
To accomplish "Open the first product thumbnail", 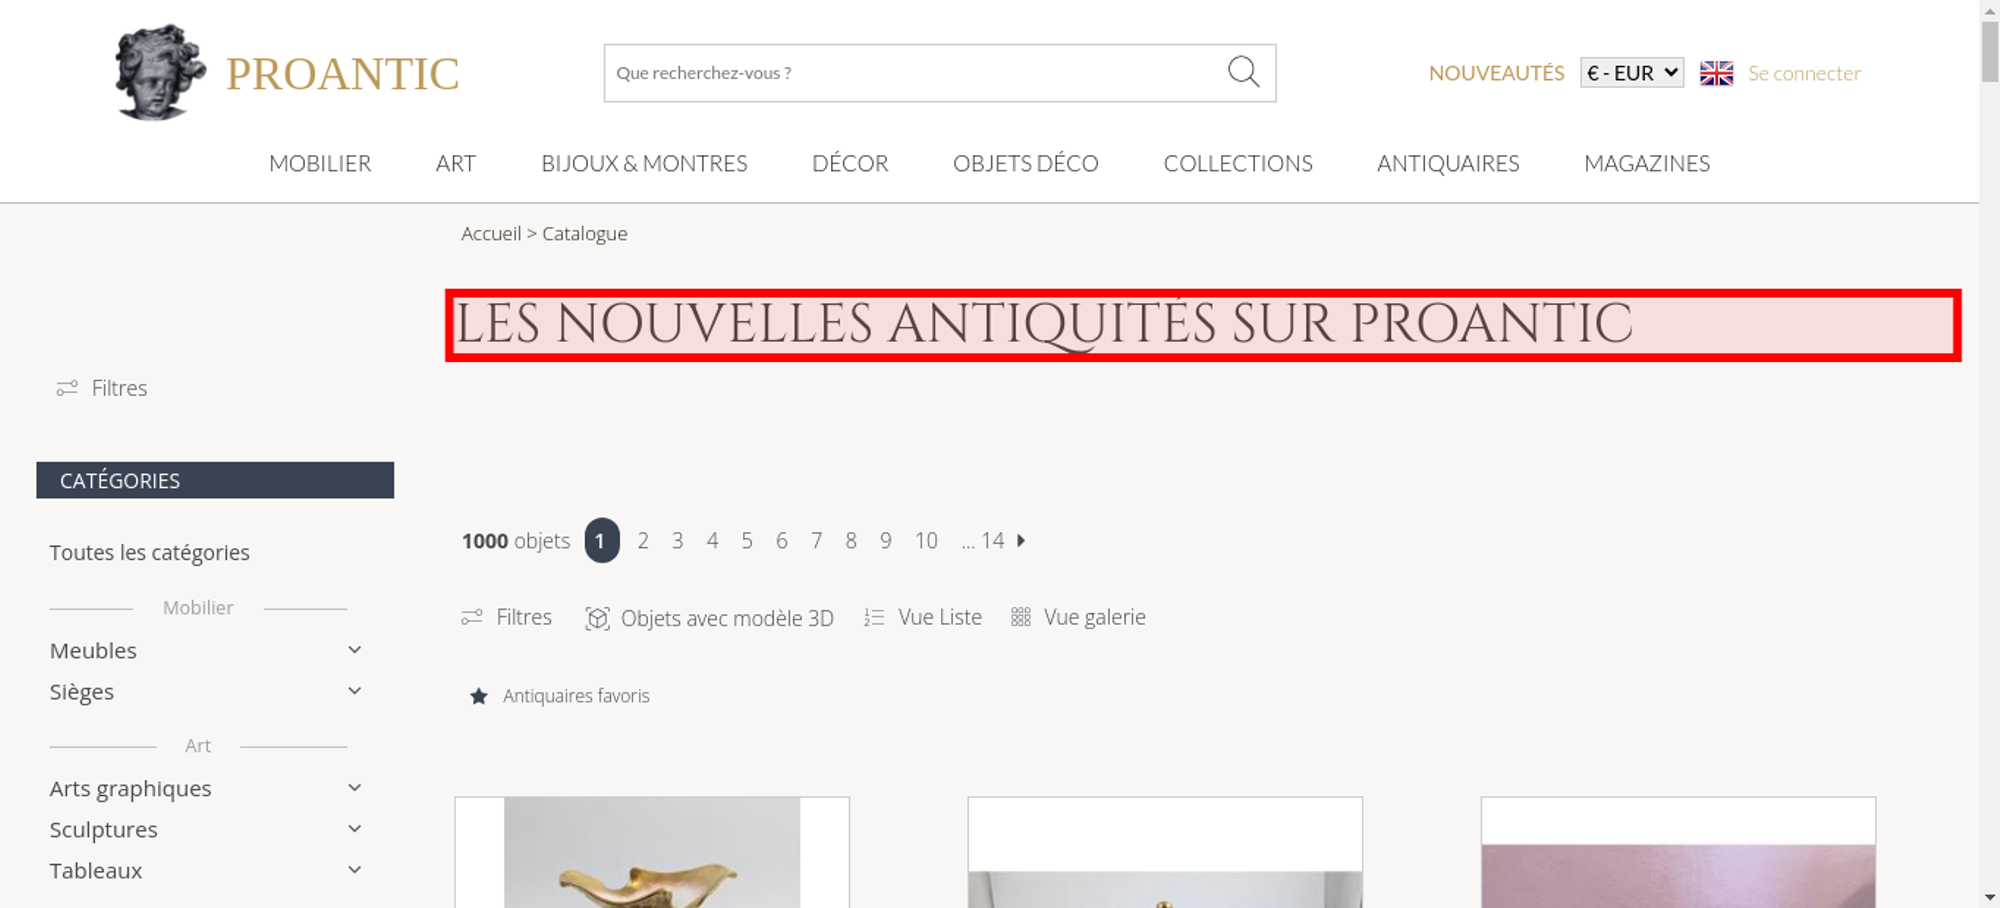I will pyautogui.click(x=652, y=852).
